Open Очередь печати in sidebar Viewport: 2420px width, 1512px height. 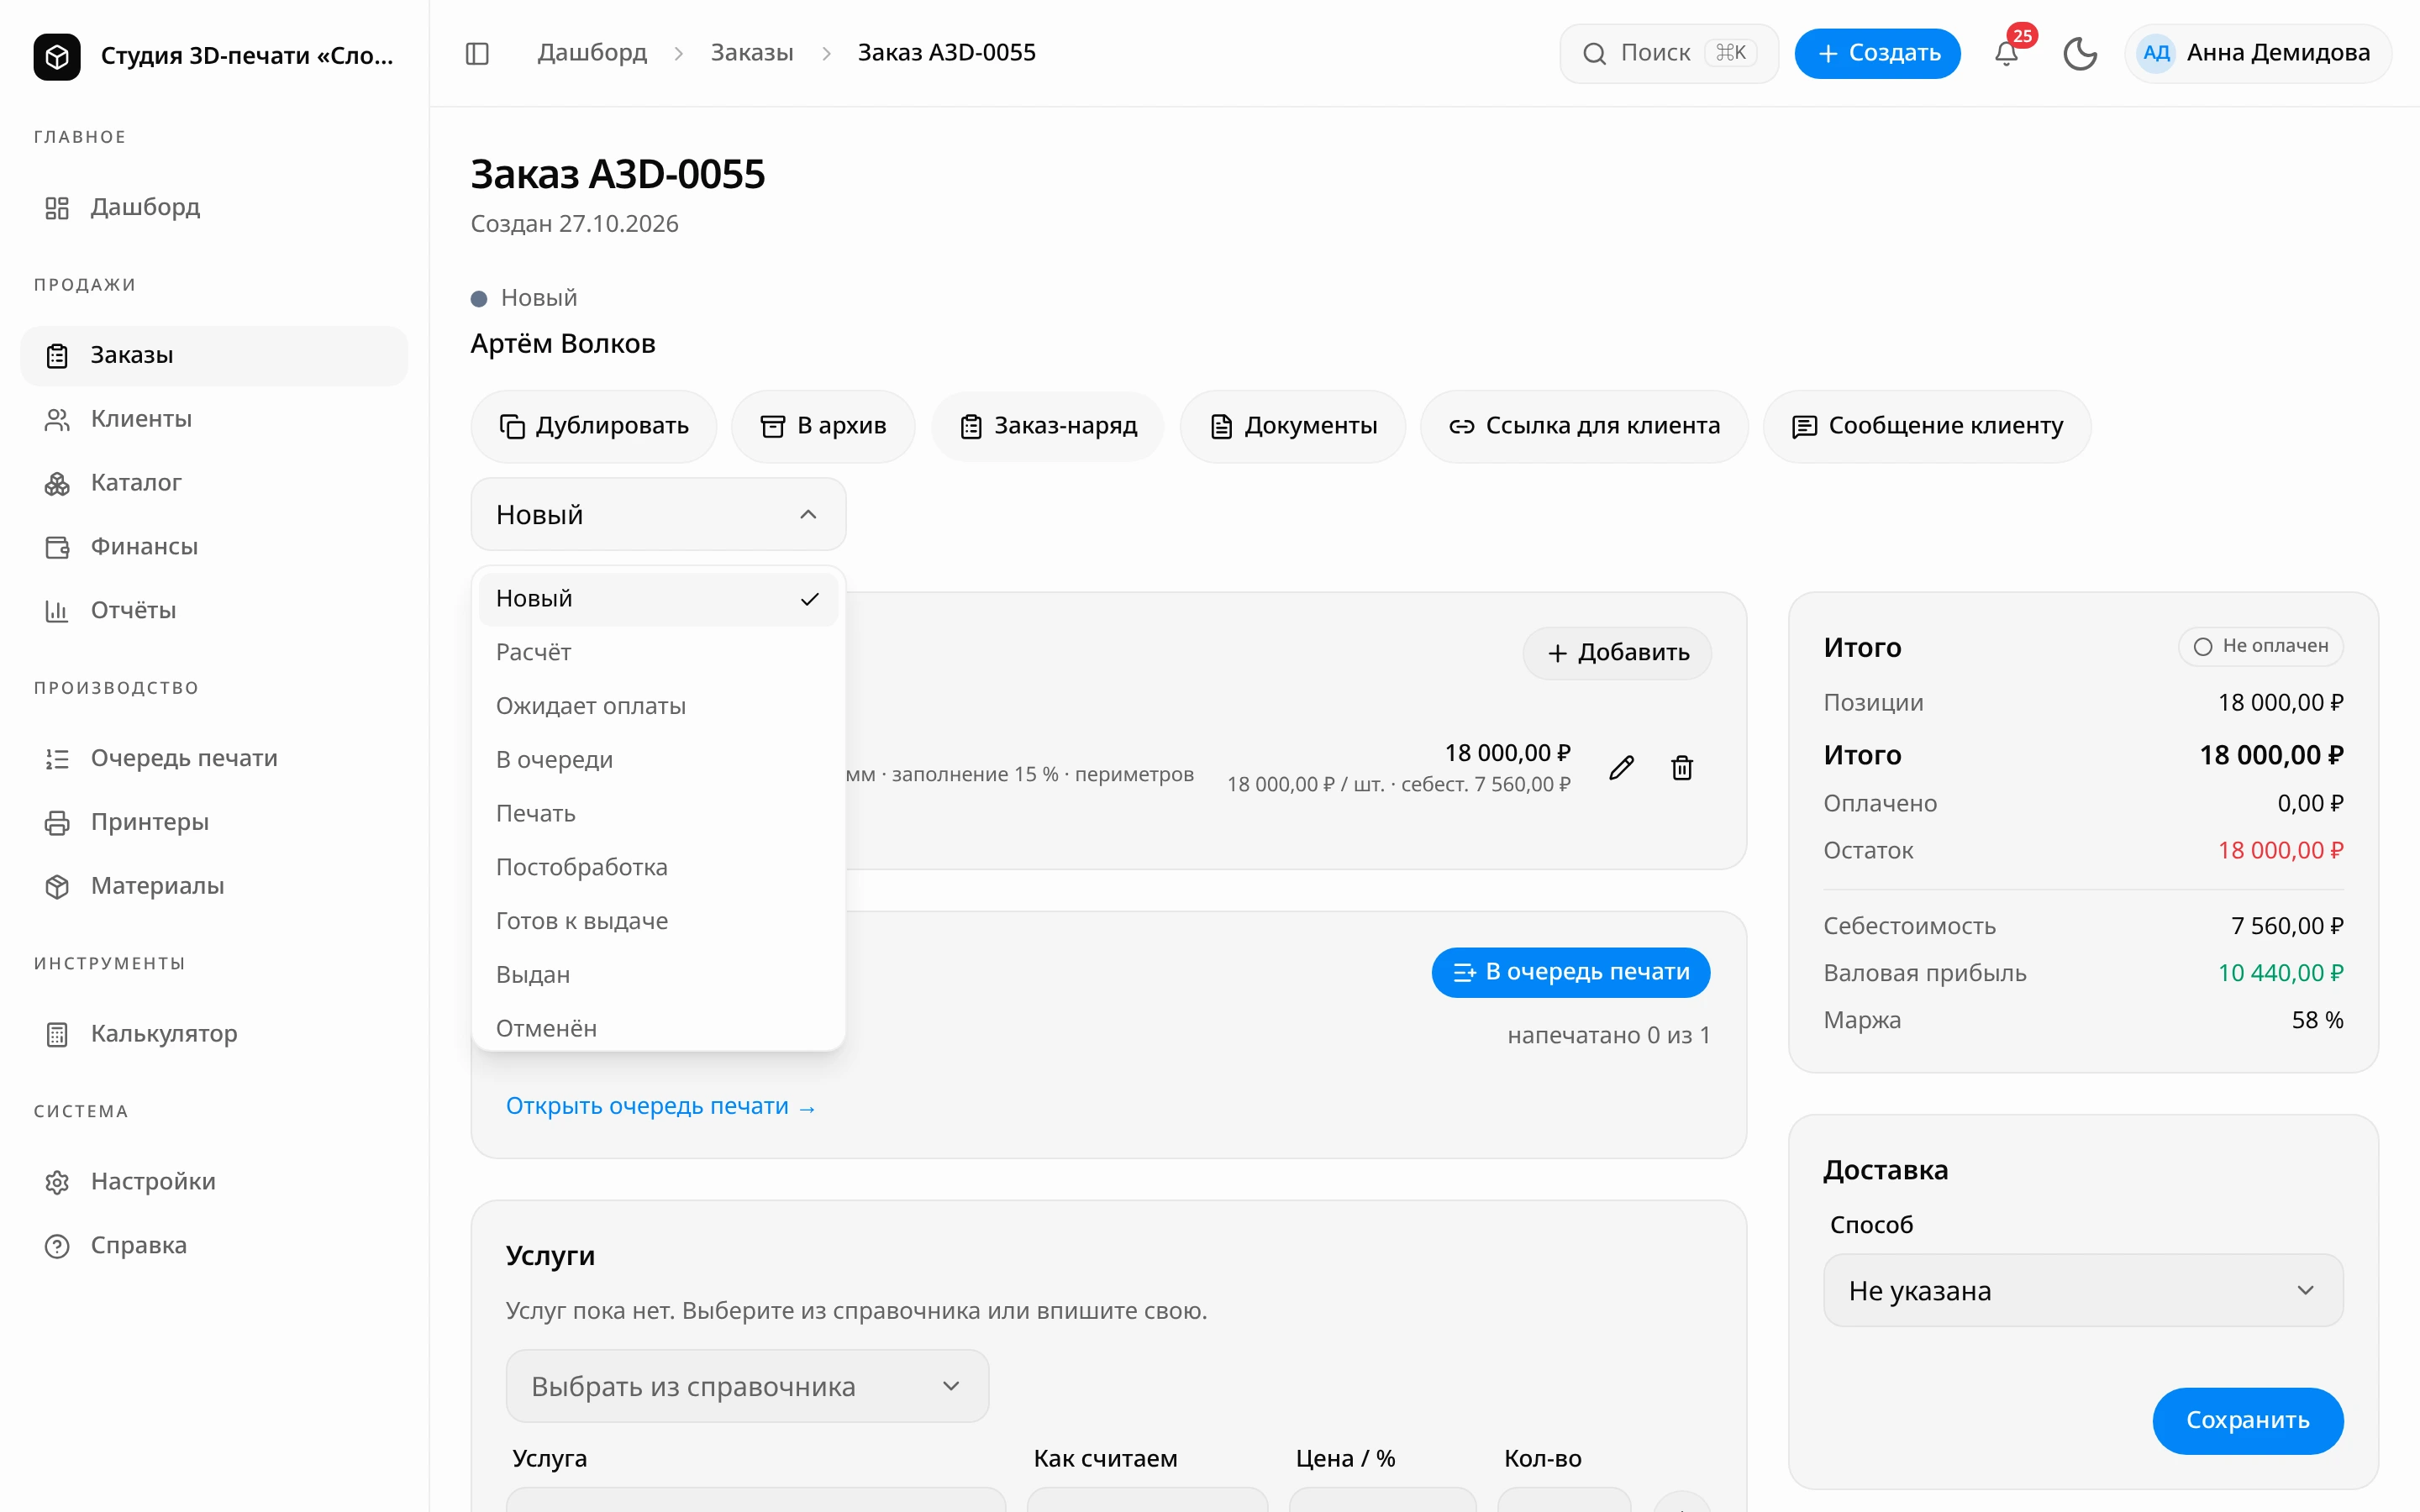(x=214, y=758)
